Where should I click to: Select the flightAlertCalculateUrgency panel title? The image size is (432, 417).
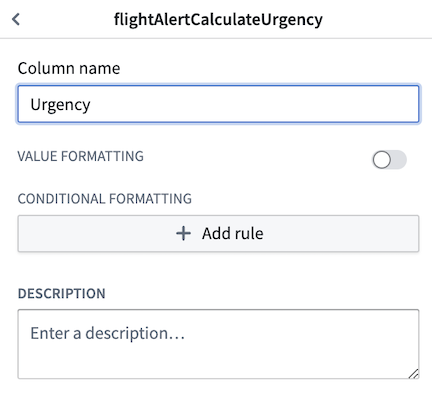[x=218, y=19]
